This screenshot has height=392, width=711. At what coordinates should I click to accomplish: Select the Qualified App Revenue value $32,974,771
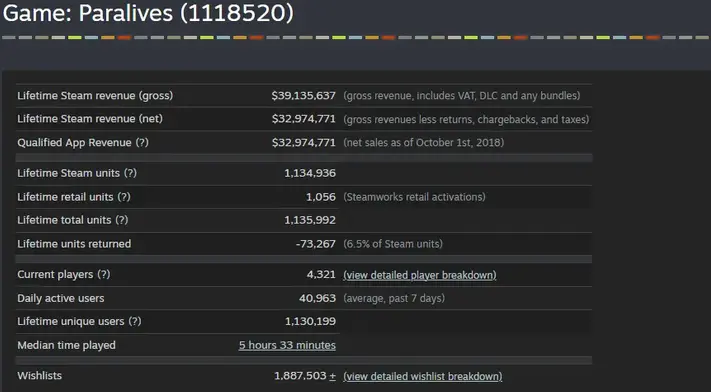point(303,142)
